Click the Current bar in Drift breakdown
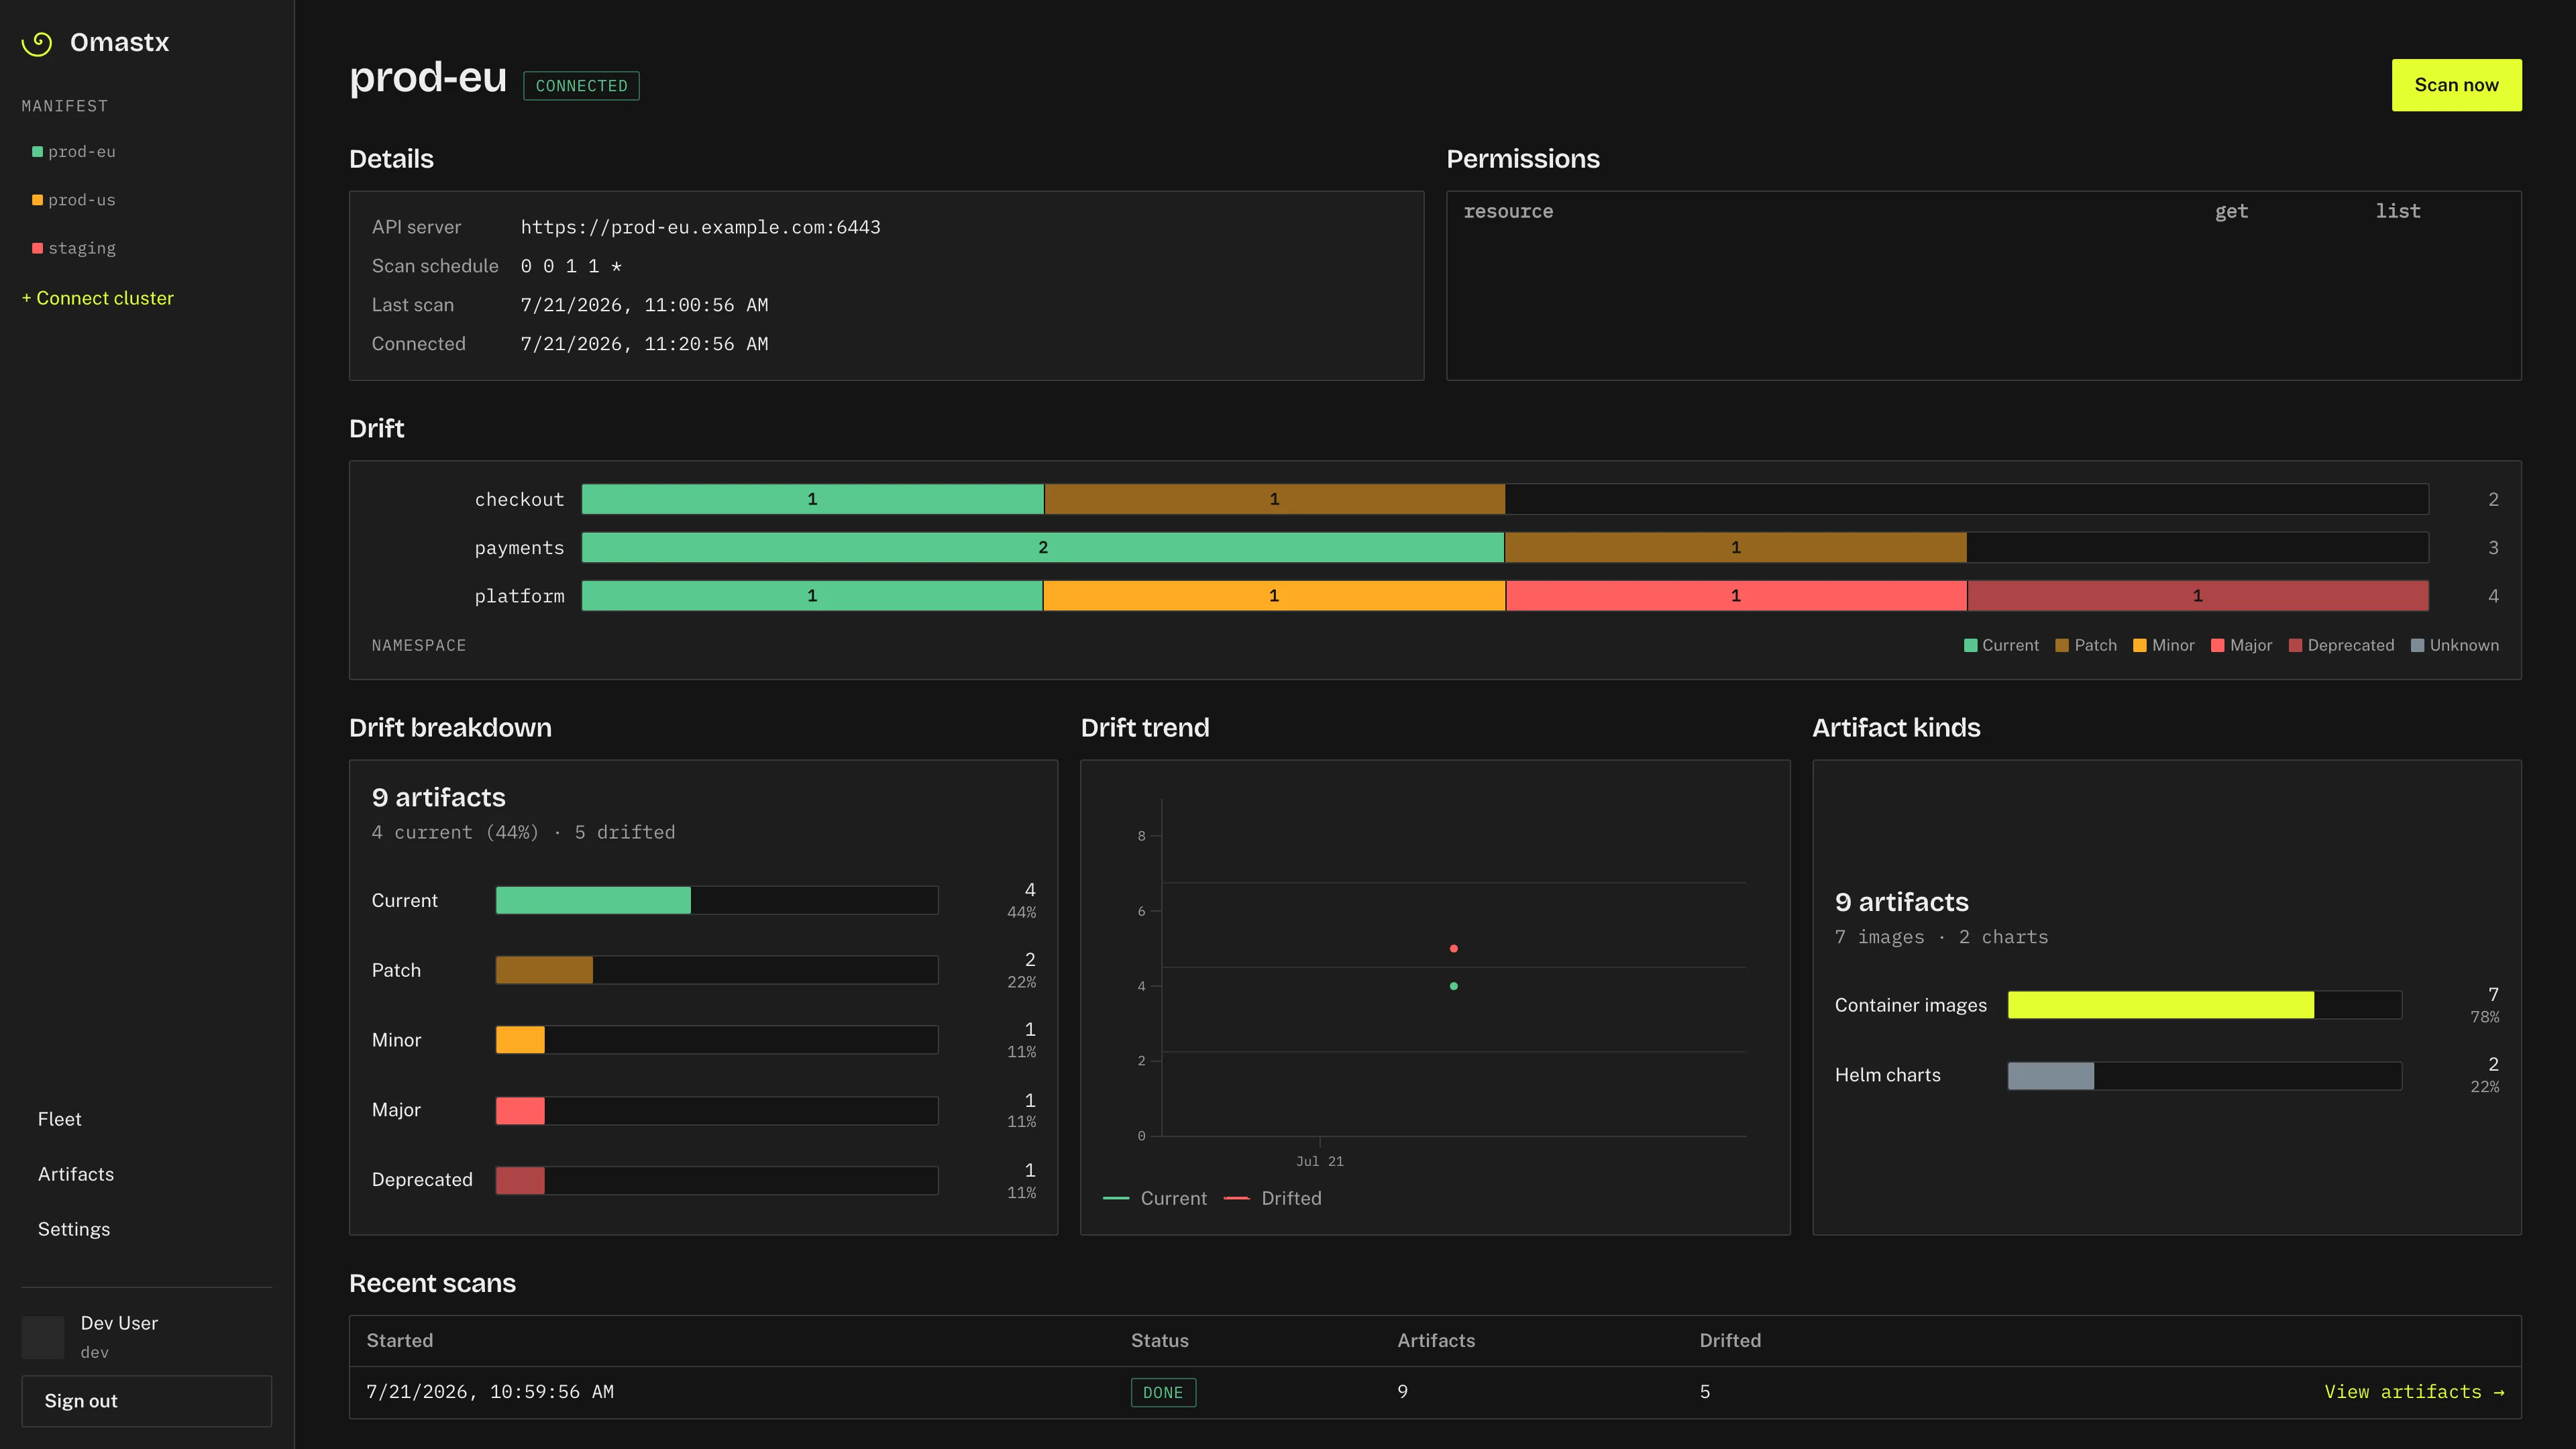 coord(593,900)
